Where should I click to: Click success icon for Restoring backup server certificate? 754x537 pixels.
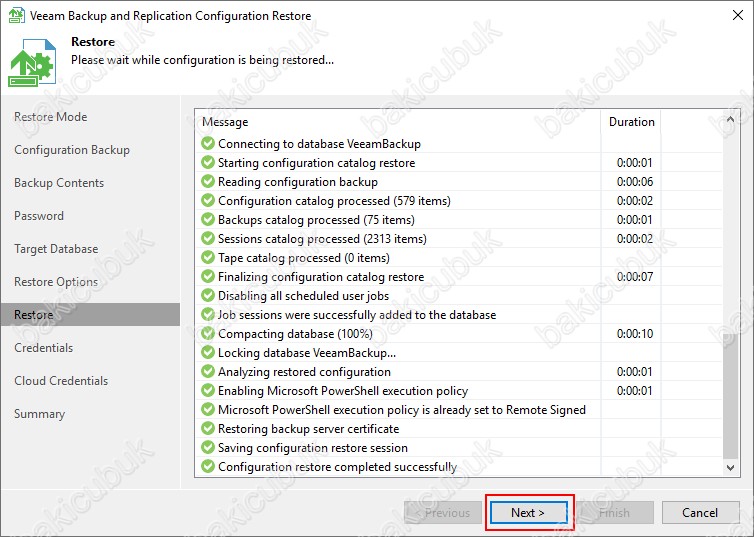[x=208, y=428]
